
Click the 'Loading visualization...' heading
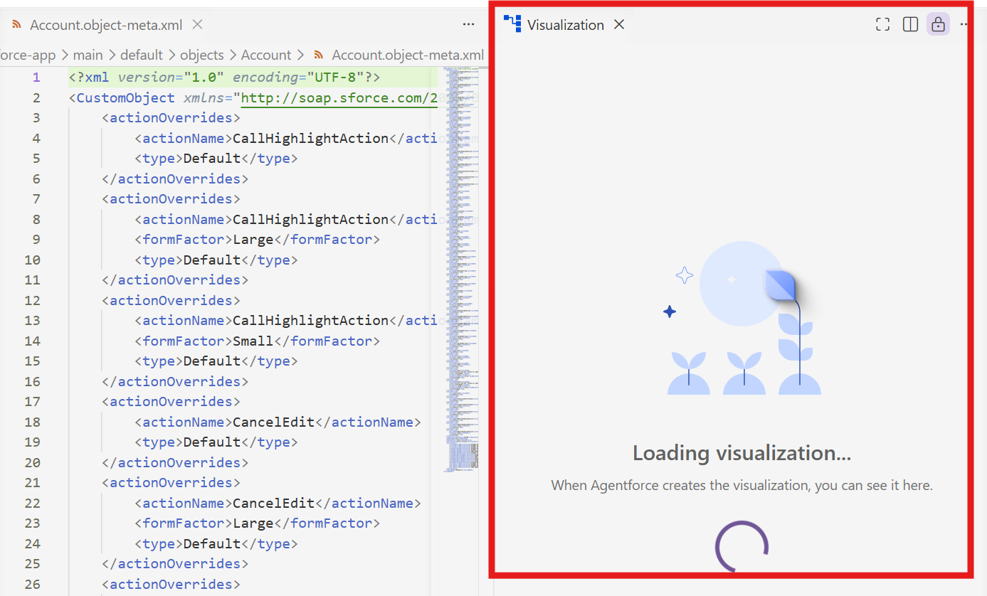point(742,453)
